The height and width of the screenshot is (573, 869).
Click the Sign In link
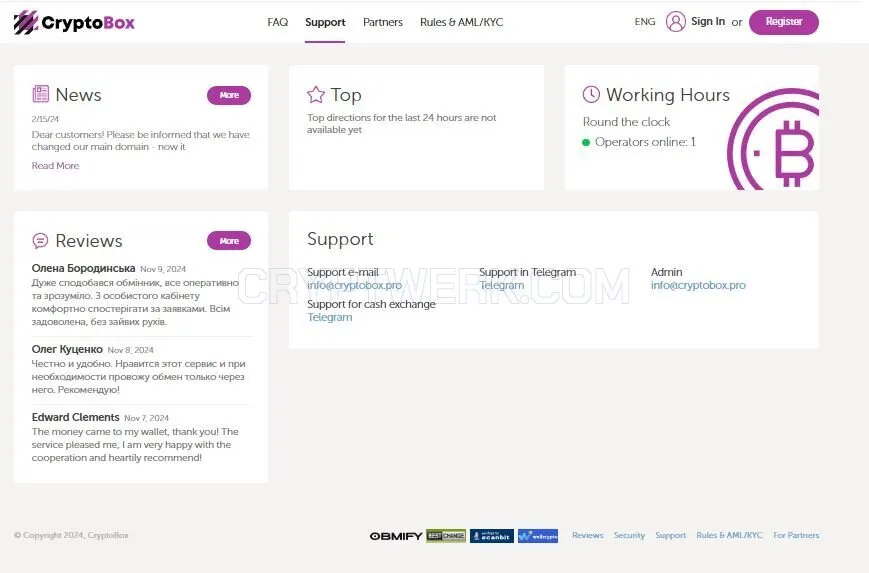[708, 21]
